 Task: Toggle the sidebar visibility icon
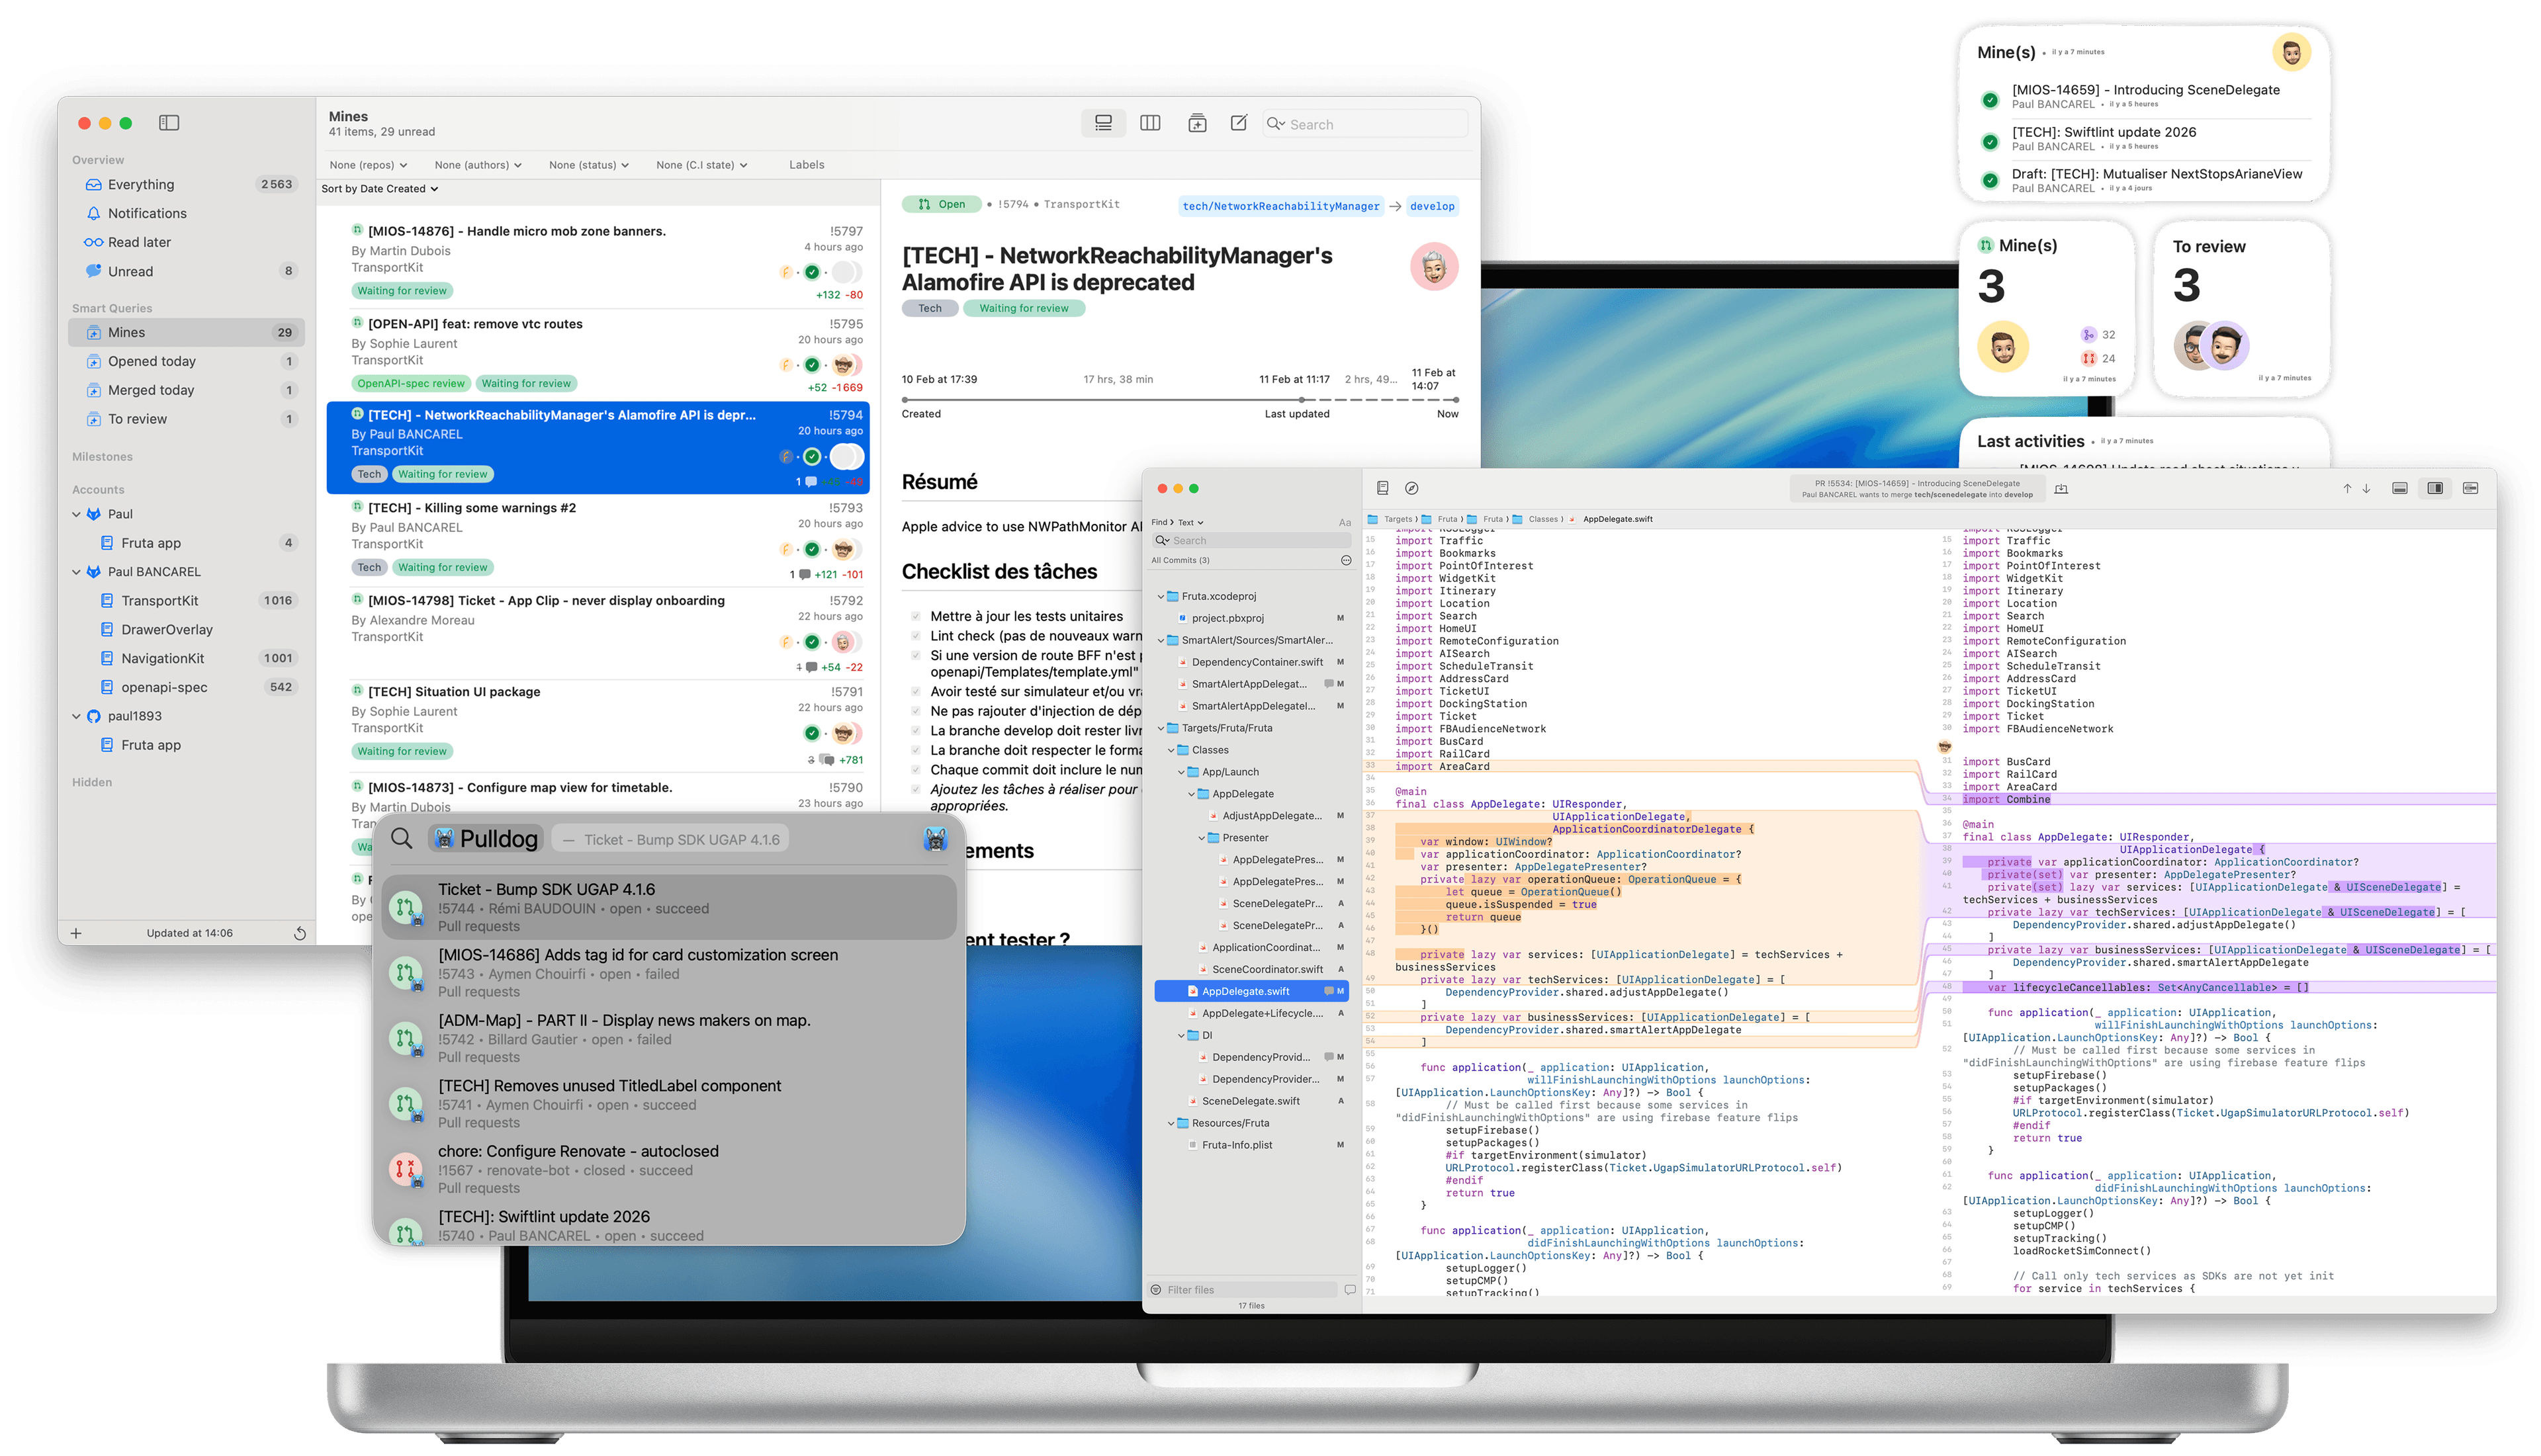tap(169, 123)
